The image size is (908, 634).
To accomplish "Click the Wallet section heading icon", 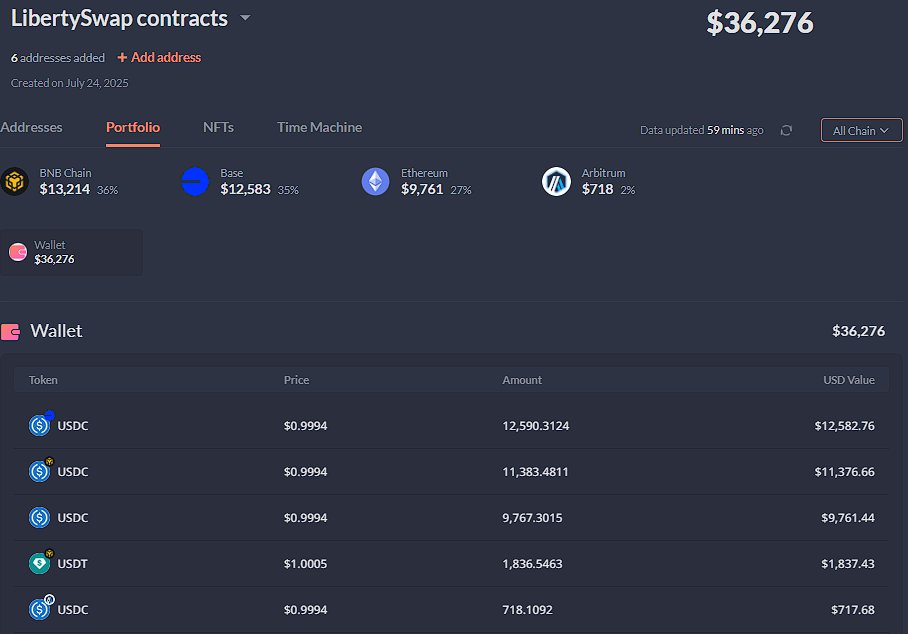I will click(x=10, y=332).
